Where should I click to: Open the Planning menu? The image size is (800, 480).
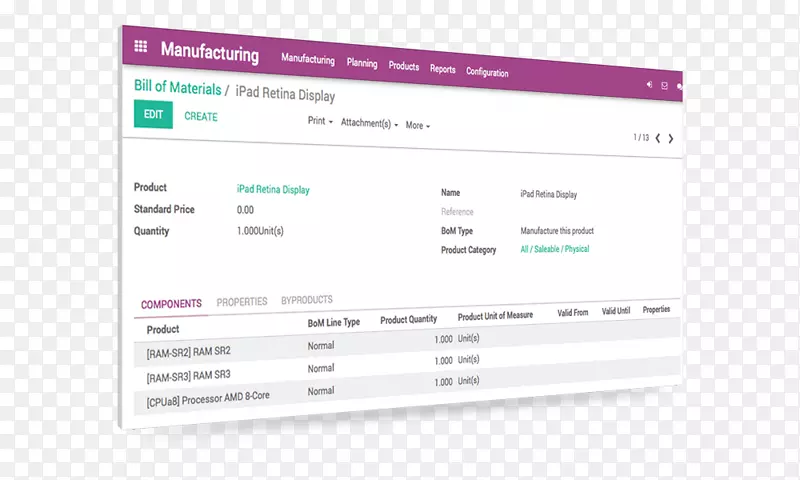click(x=362, y=63)
